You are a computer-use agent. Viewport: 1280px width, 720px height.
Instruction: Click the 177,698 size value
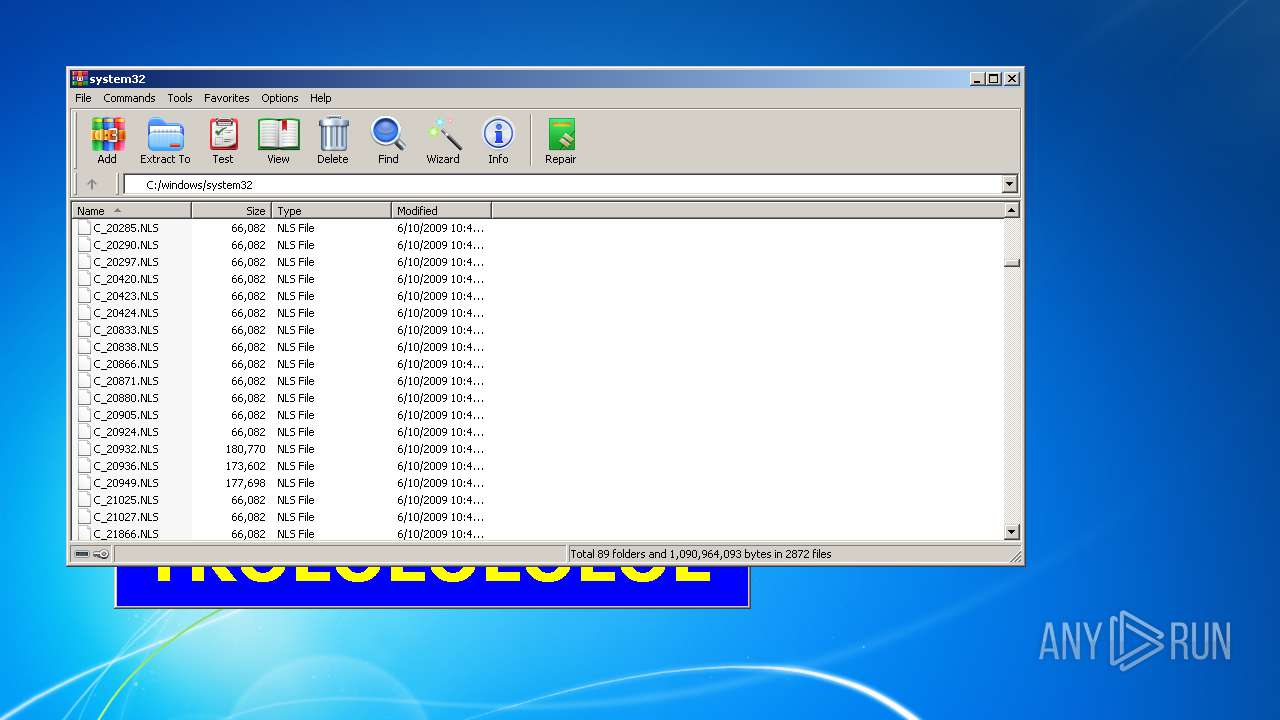click(x=245, y=483)
